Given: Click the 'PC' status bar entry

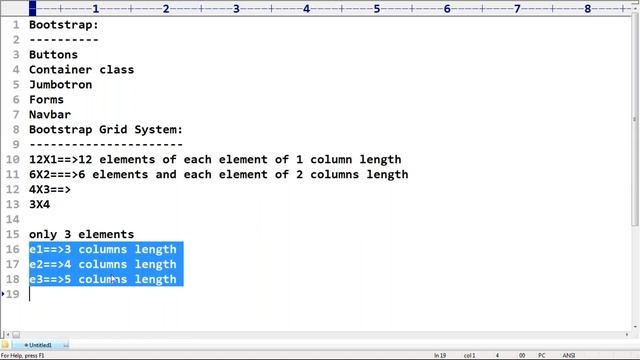Looking at the screenshot, I should 542,356.
